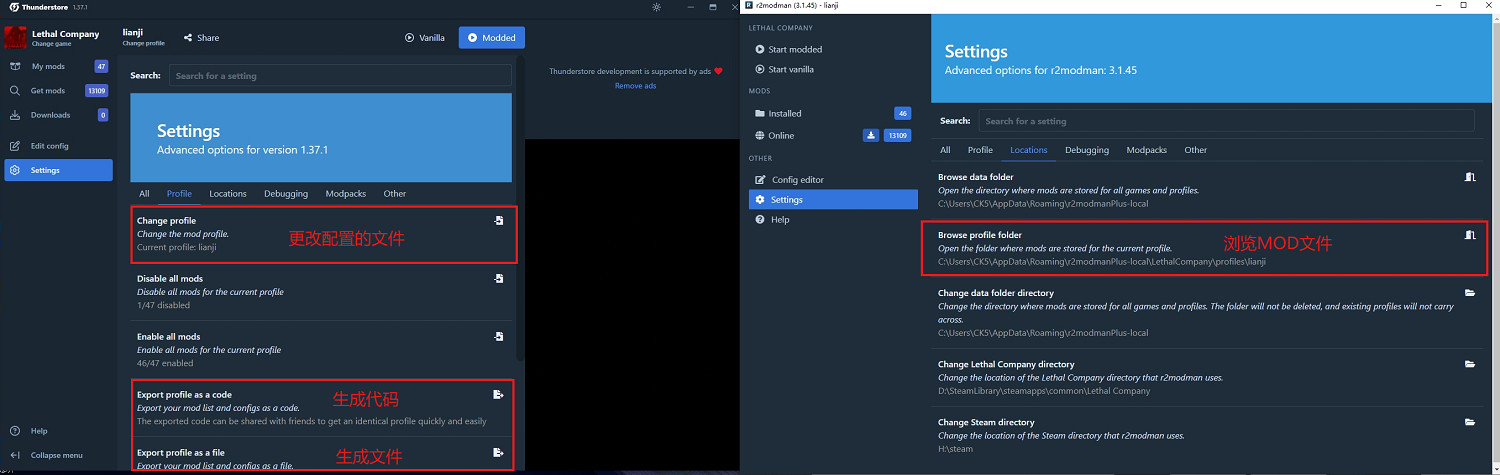Click the Disable all mods action icon
Screen dimensions: 1500x475
click(x=498, y=279)
